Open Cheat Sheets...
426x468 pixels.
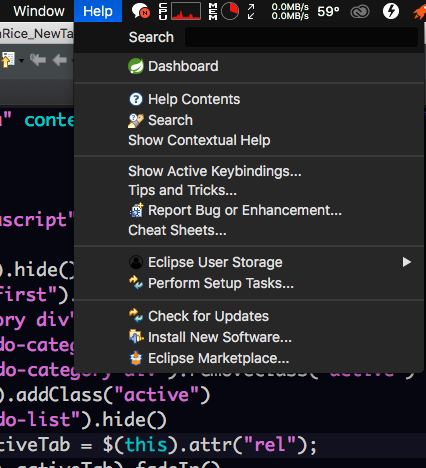click(x=249, y=230)
